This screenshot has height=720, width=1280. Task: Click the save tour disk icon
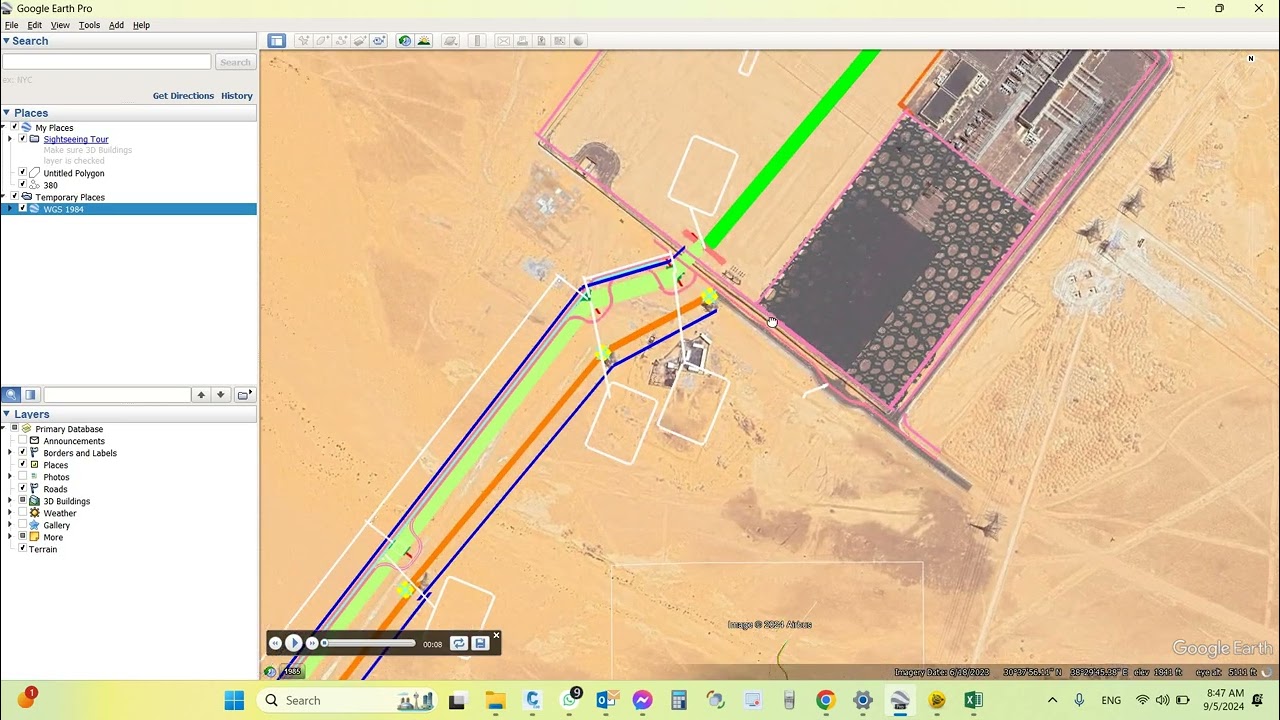(480, 644)
